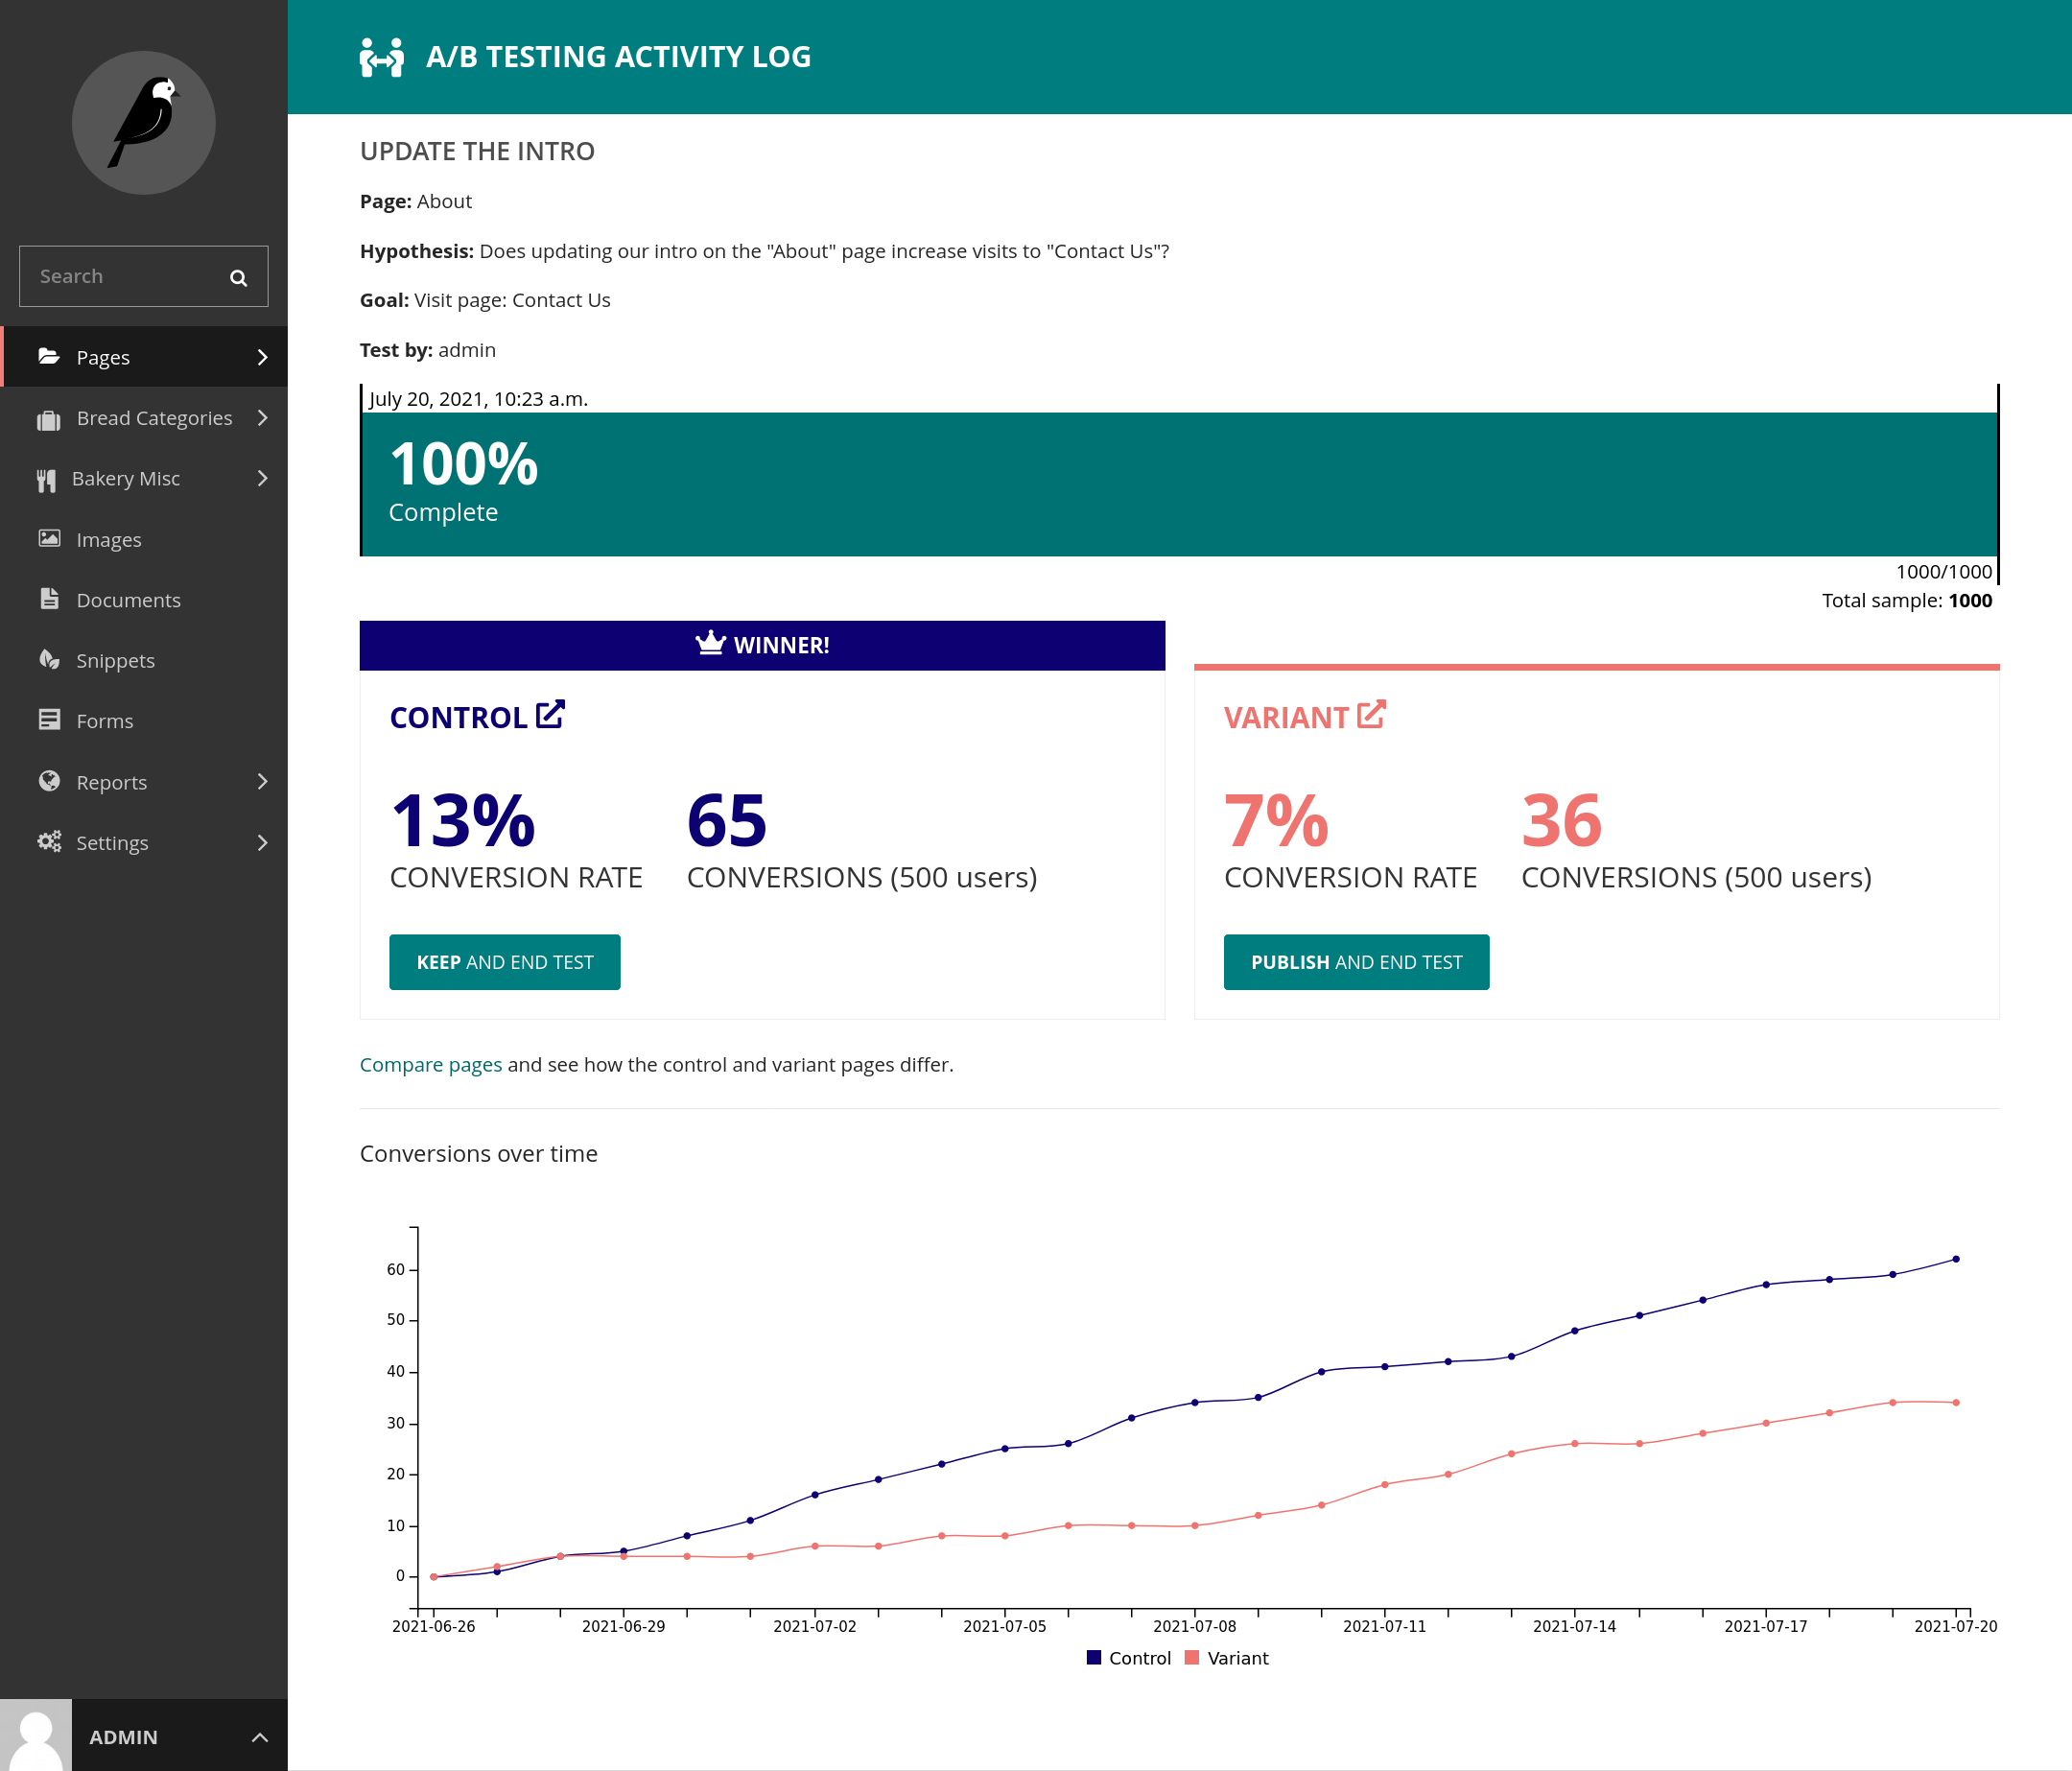
Task: Click the 100% Complete progress bar
Action: coord(1179,484)
